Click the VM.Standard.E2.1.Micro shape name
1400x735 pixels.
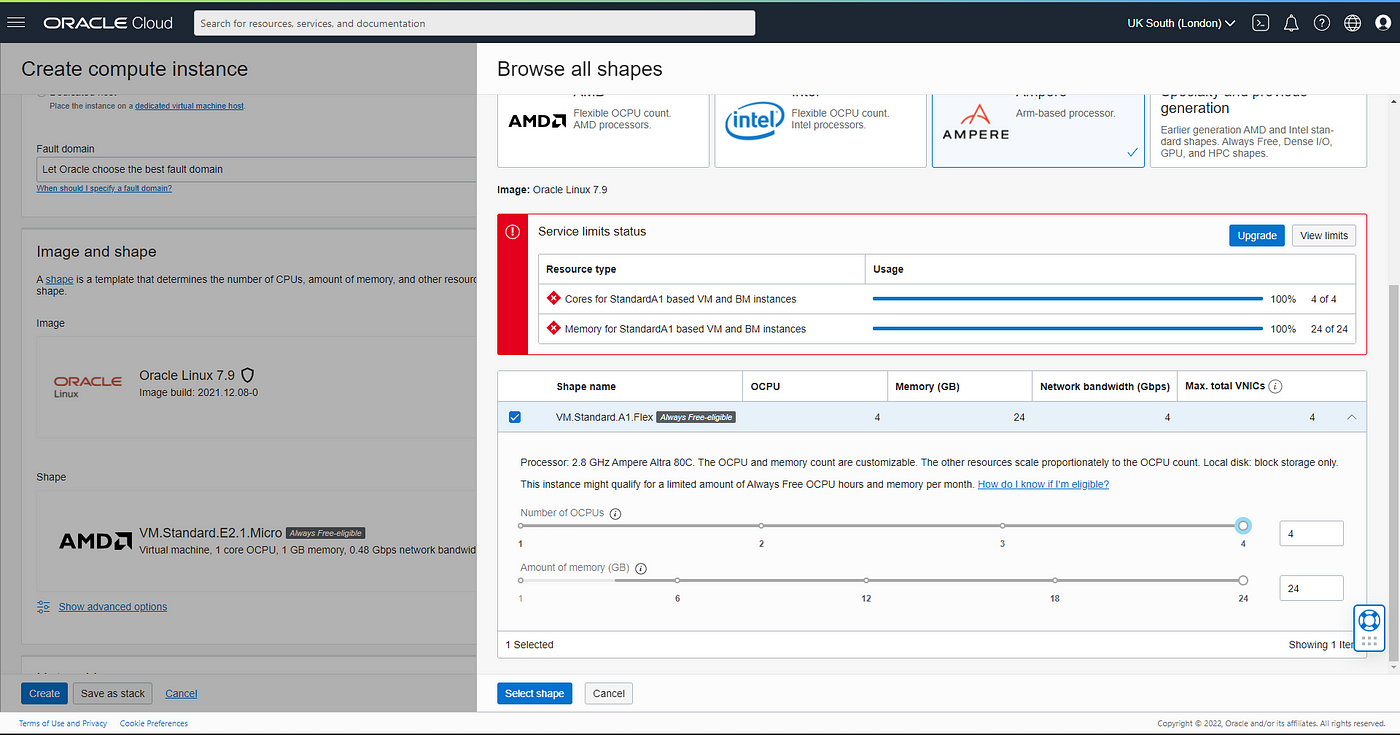pos(210,533)
